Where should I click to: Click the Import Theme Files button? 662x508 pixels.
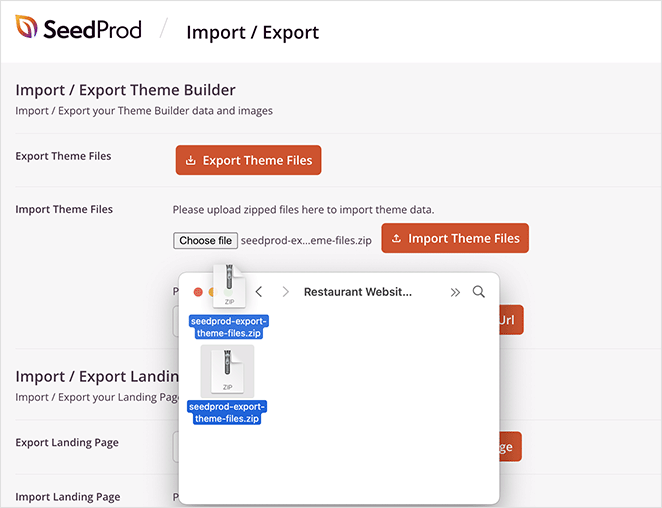point(455,238)
